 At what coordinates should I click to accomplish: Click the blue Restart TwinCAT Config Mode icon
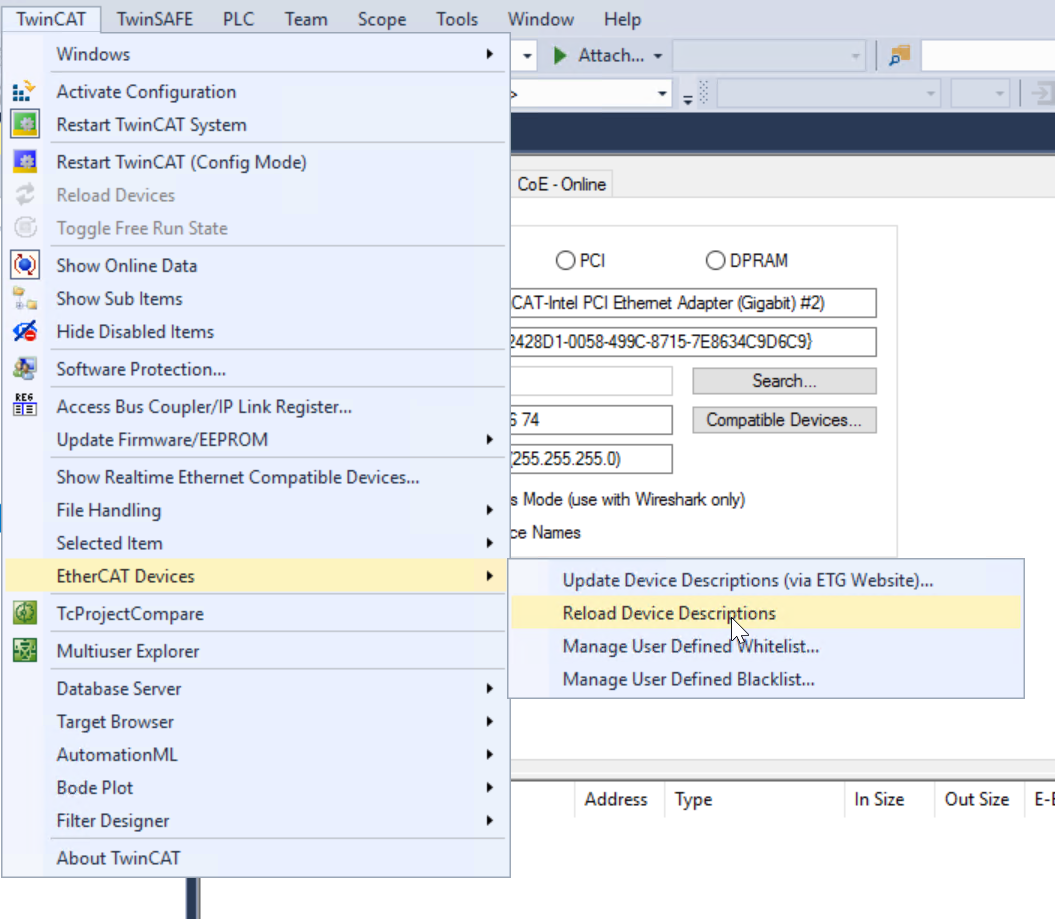[25, 162]
